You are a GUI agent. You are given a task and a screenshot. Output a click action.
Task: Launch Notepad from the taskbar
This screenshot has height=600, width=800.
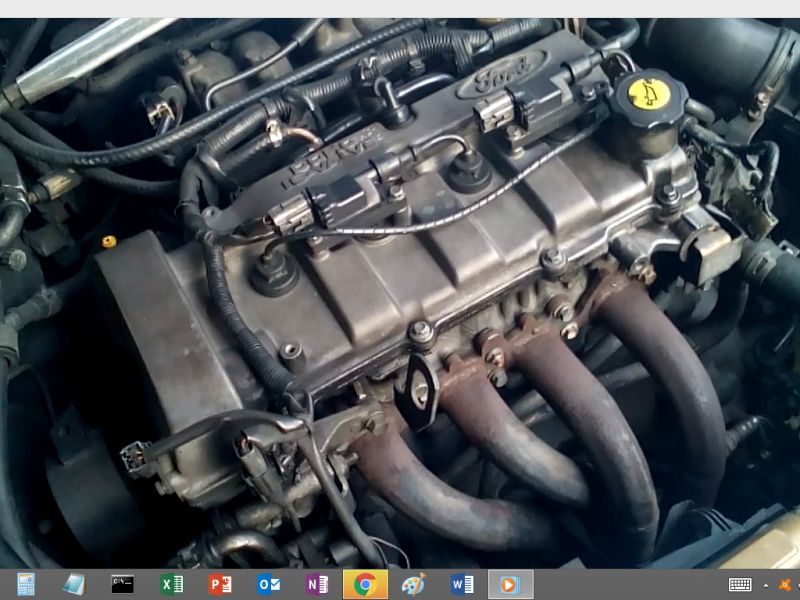click(74, 584)
